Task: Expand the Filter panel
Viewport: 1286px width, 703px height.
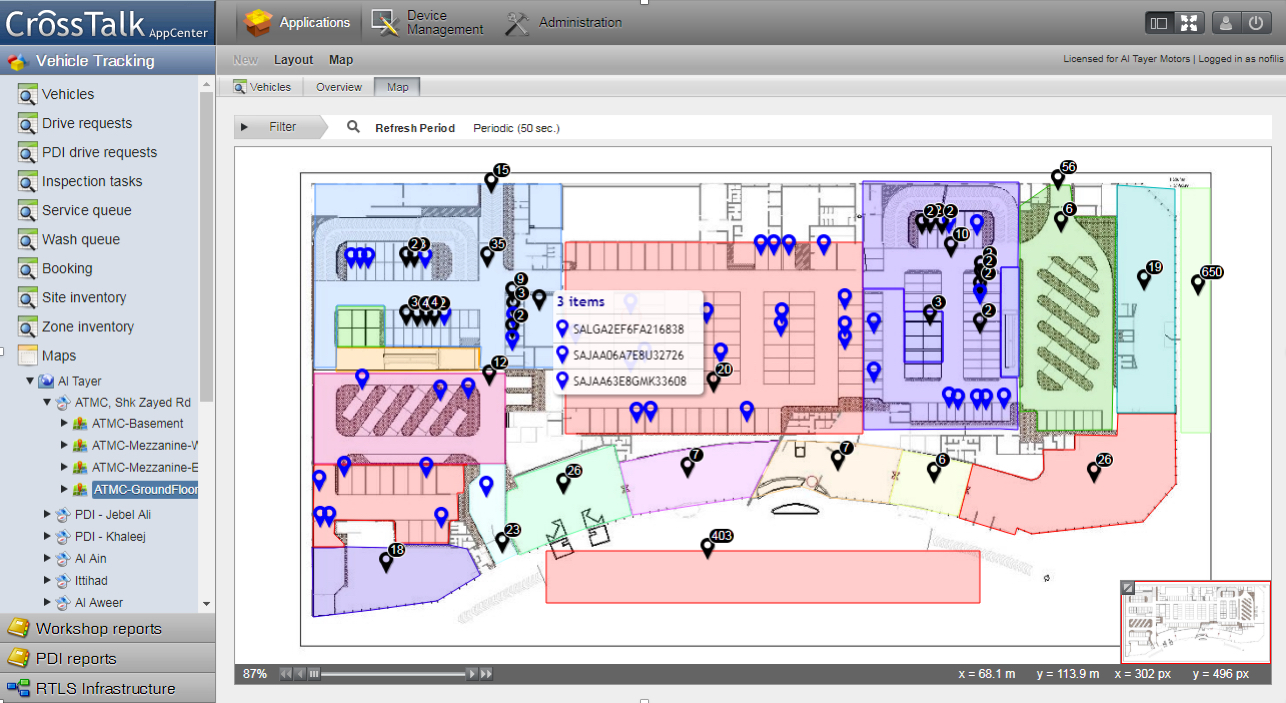Action: pos(280,127)
